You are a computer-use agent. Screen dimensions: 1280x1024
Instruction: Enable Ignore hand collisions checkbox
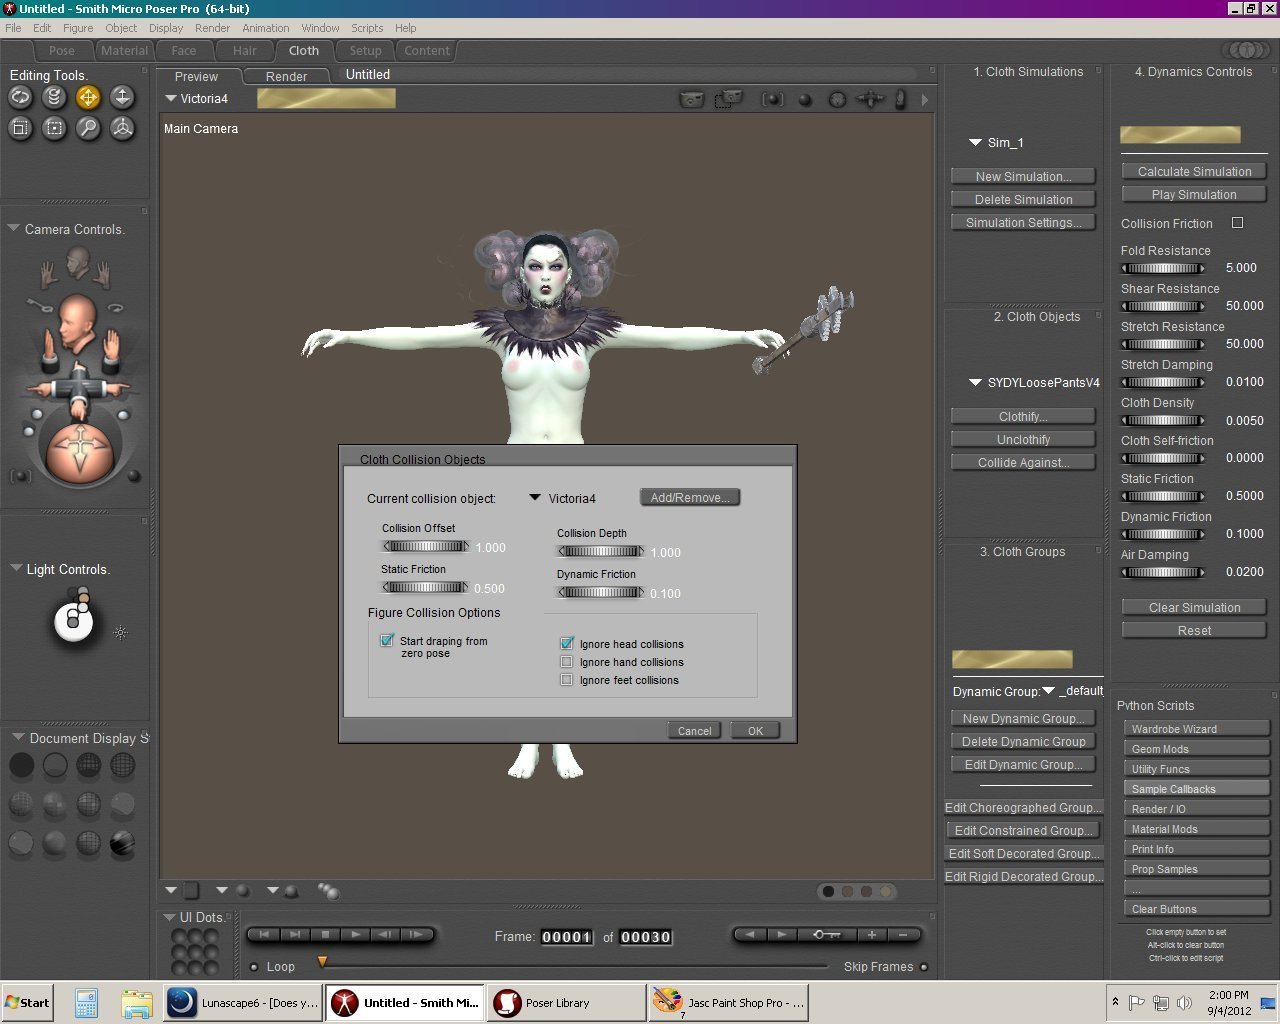(567, 662)
